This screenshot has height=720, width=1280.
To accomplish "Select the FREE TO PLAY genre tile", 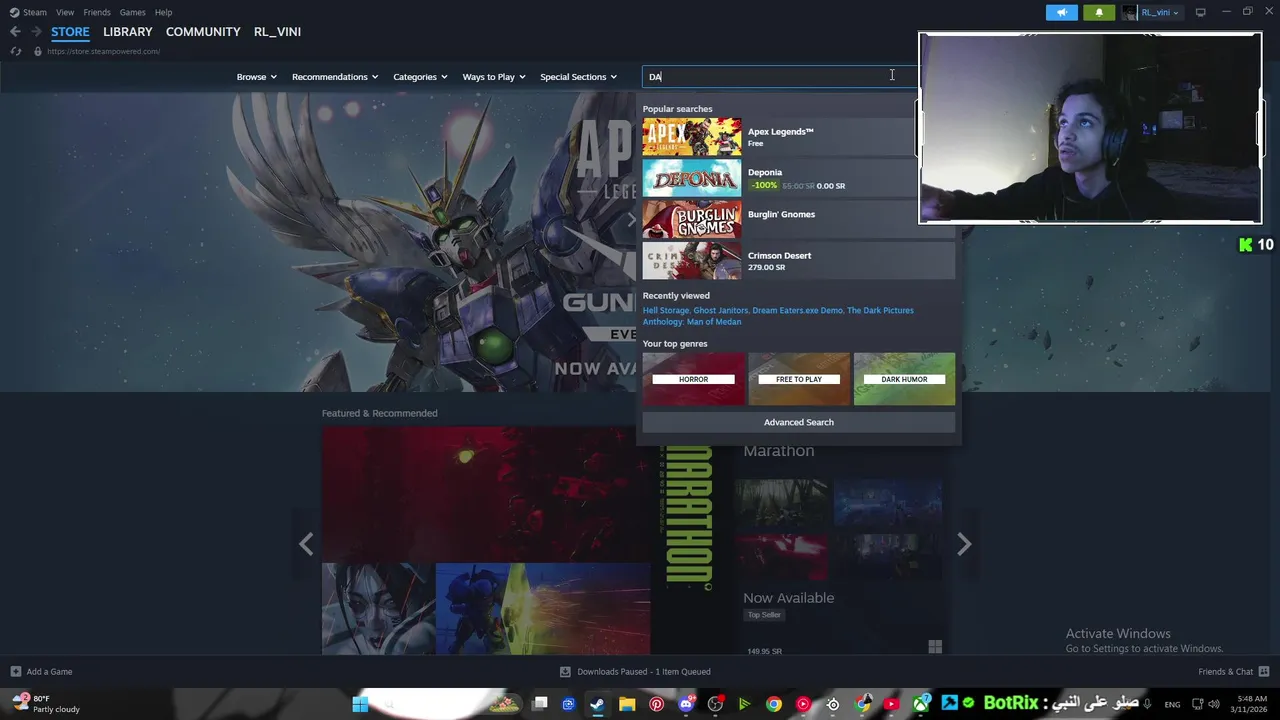I will coord(799,379).
